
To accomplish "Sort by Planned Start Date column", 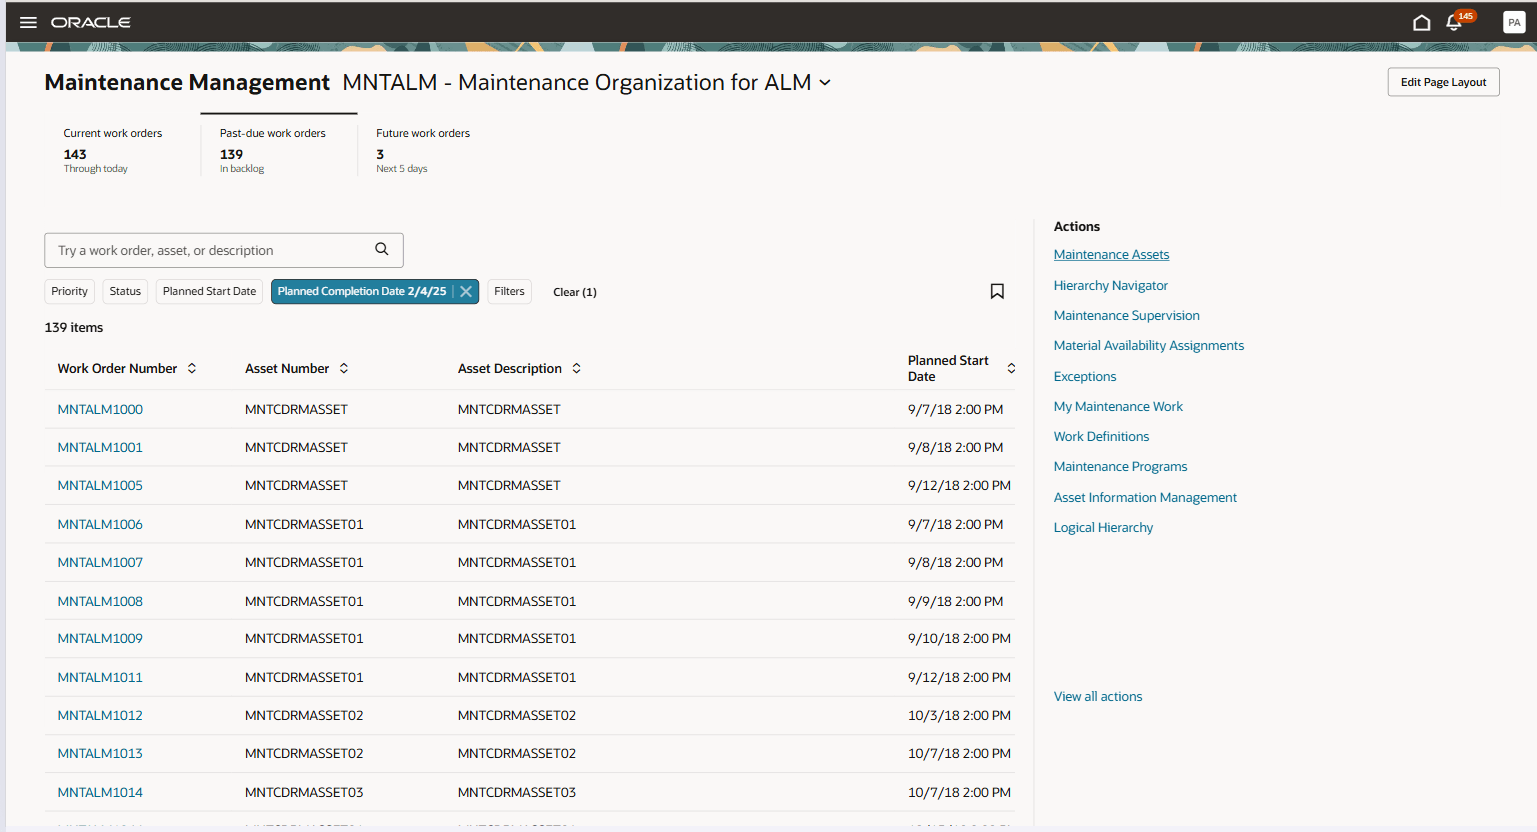I will click(x=1011, y=367).
